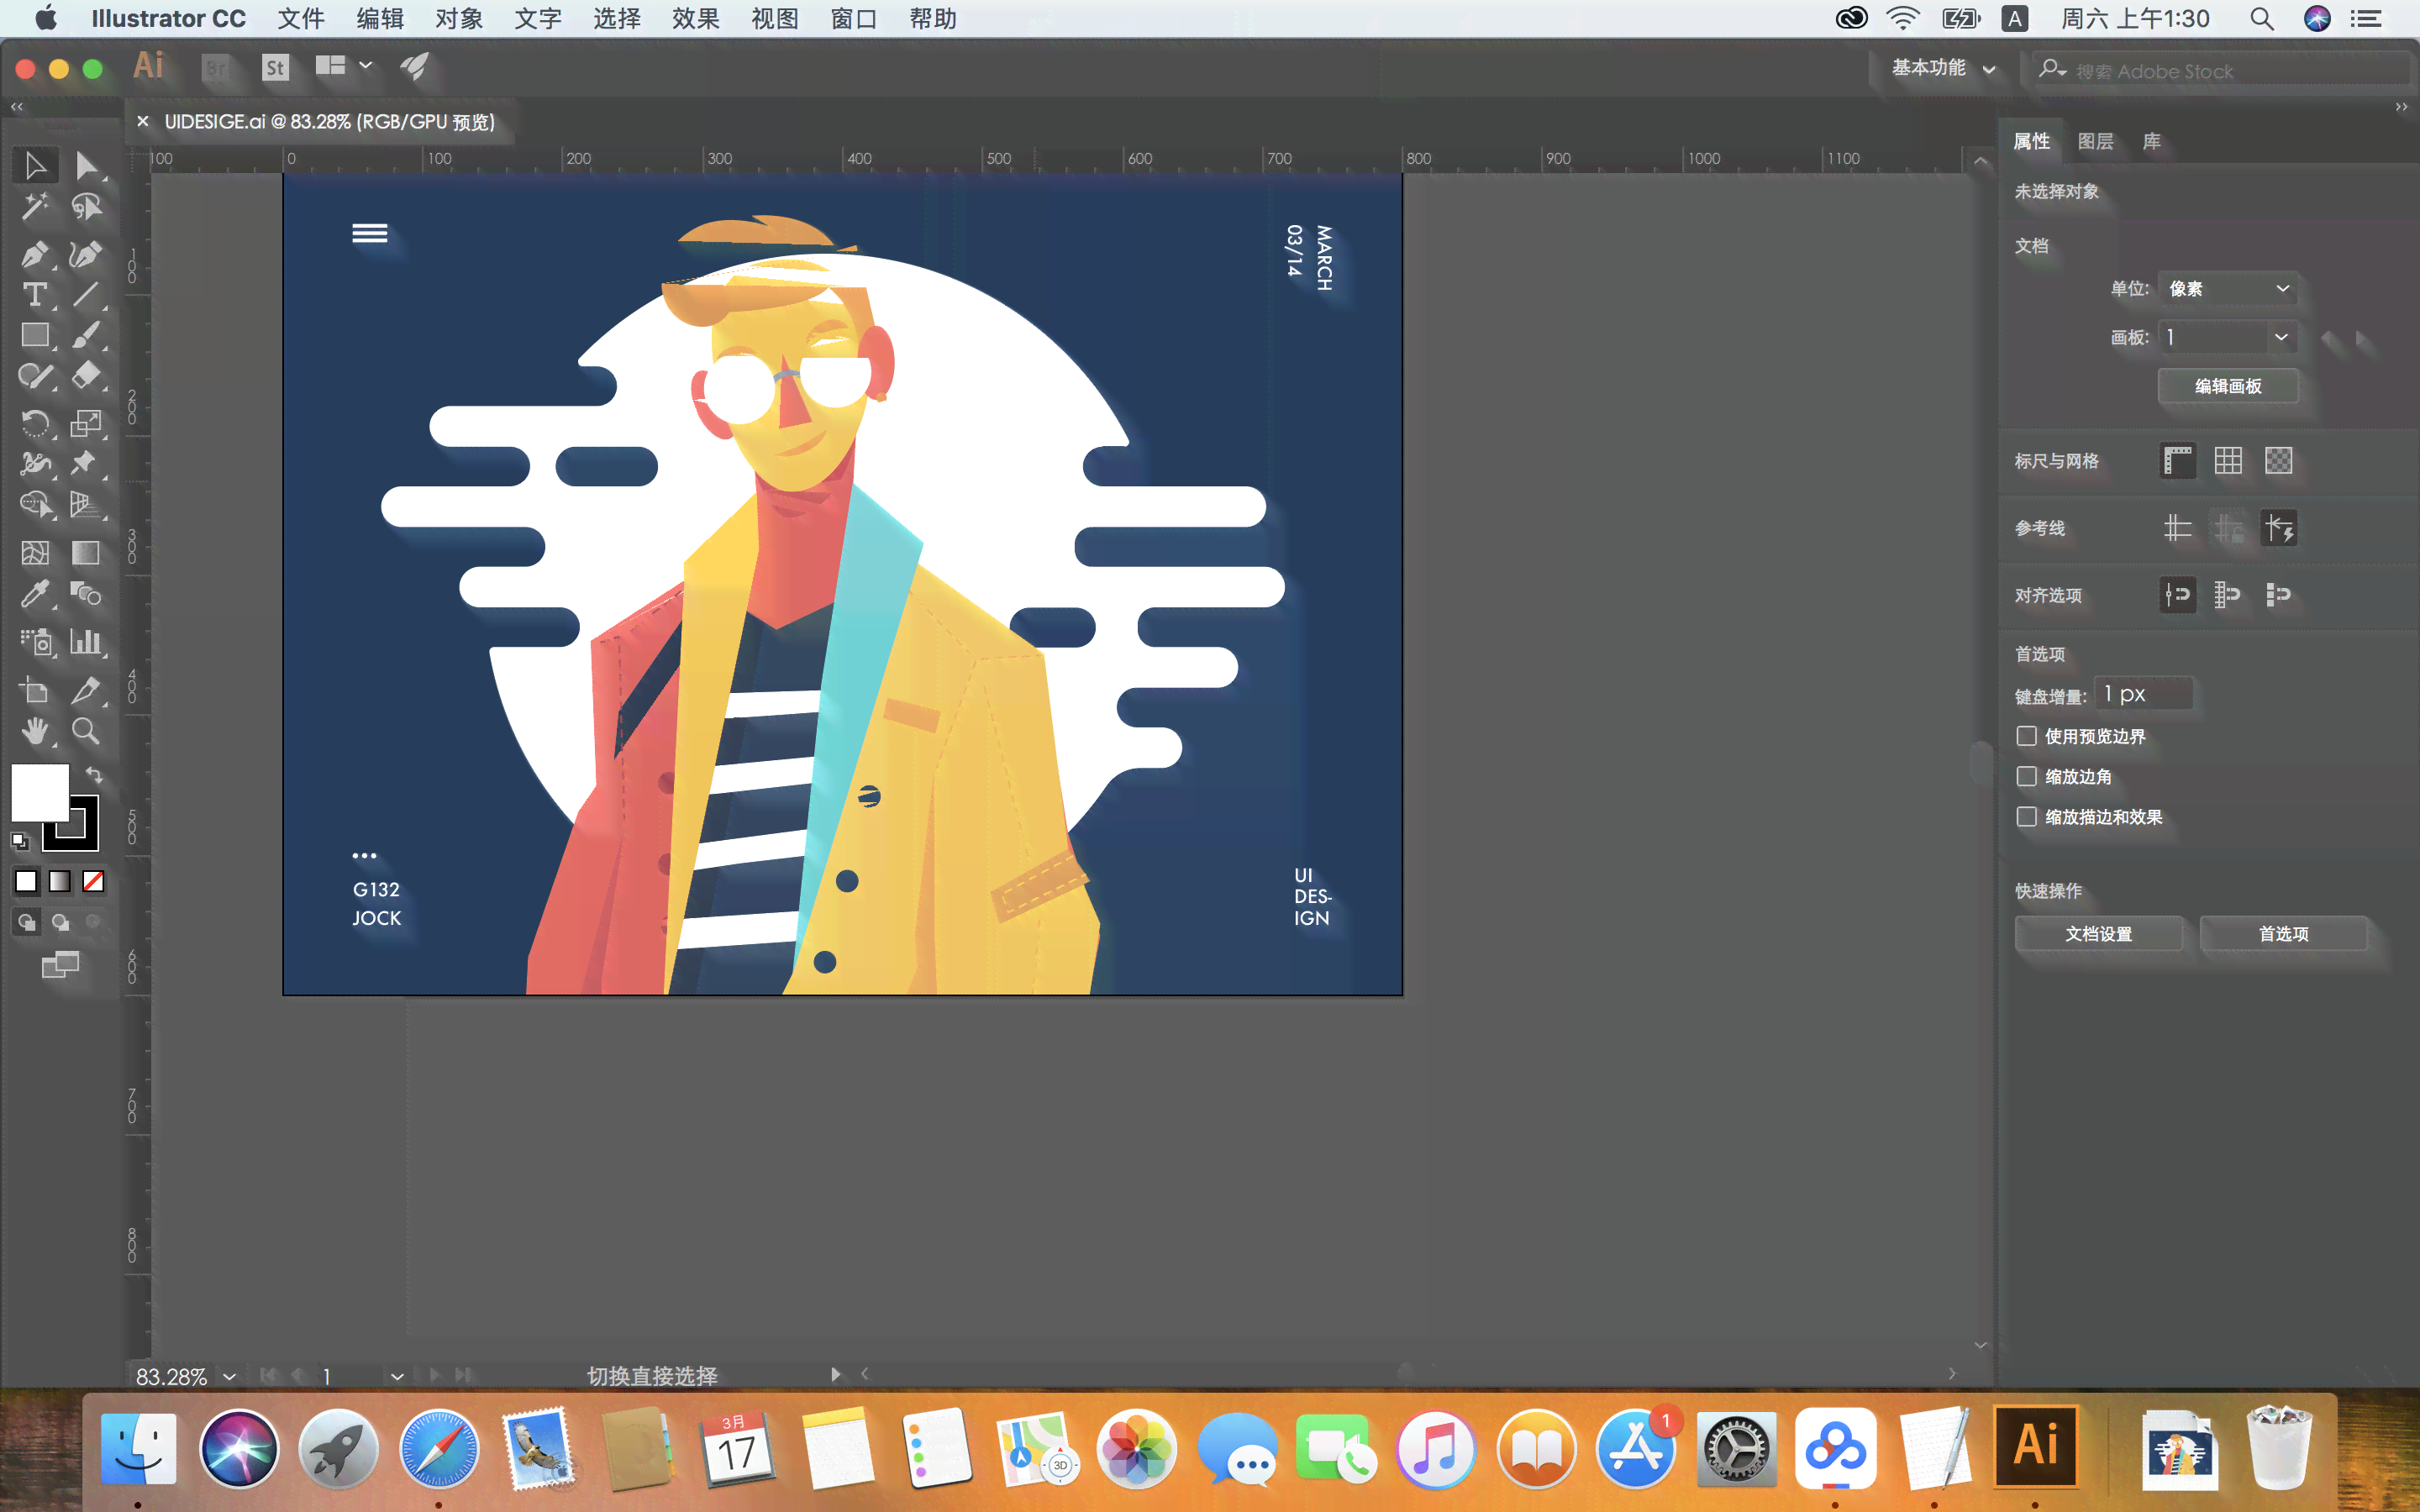Enable 使用预览边界 checkbox
The width and height of the screenshot is (2420, 1512).
2026,736
